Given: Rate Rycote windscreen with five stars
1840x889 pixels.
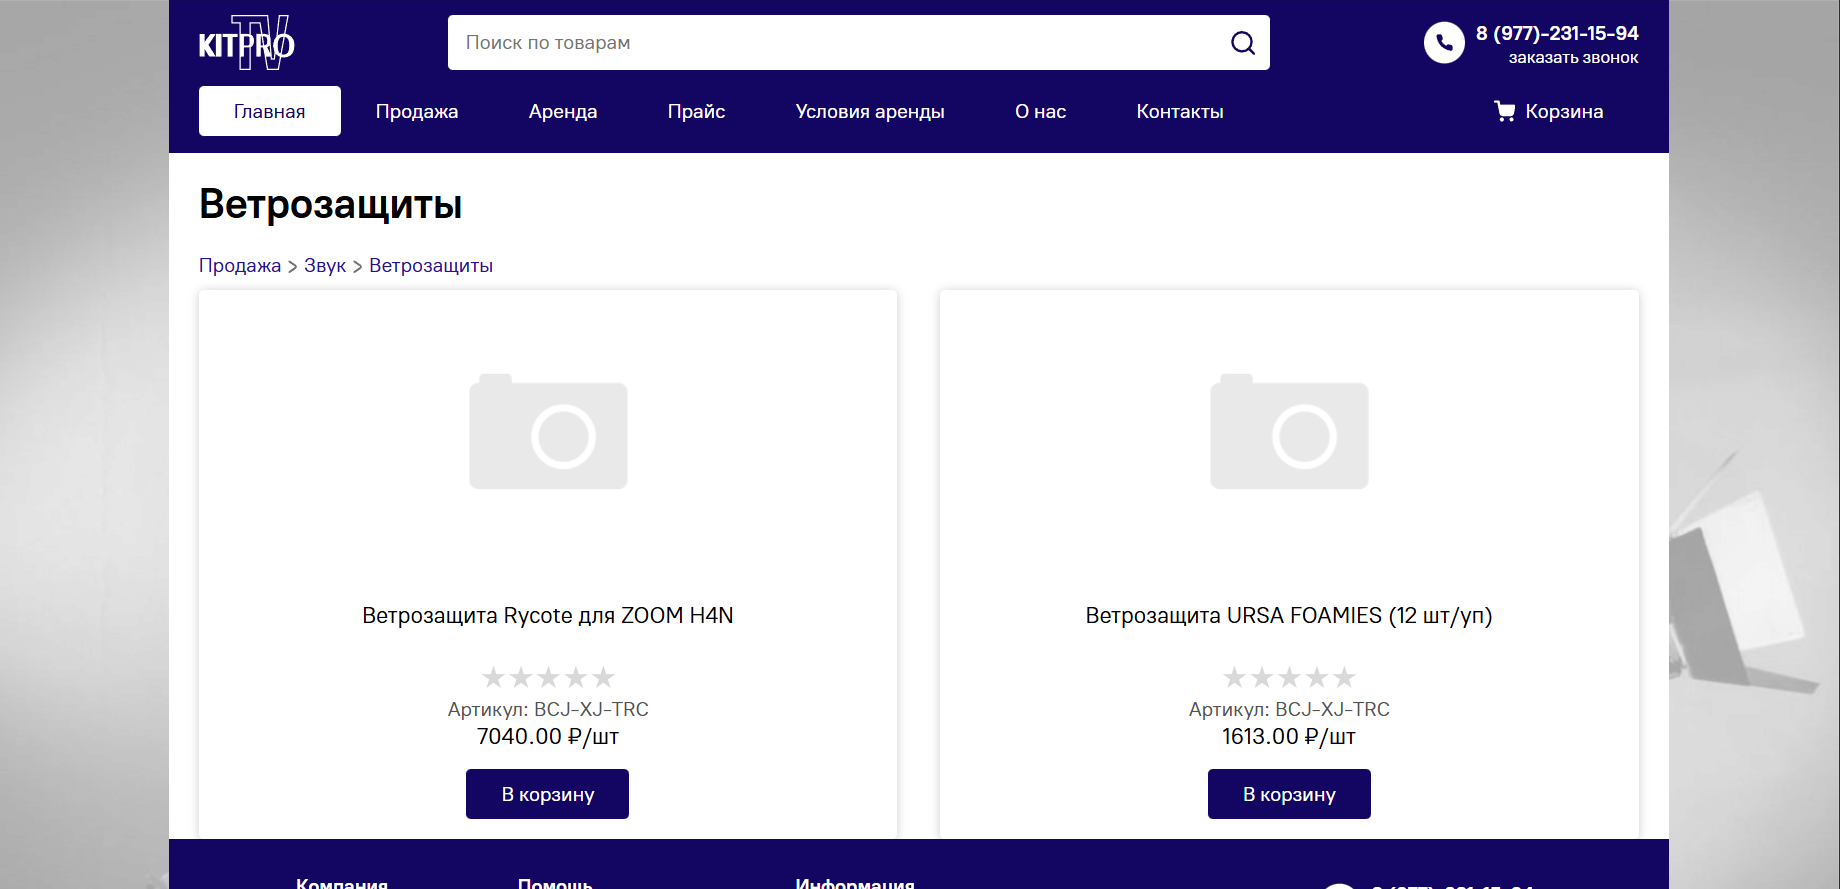Looking at the screenshot, I should click(603, 678).
